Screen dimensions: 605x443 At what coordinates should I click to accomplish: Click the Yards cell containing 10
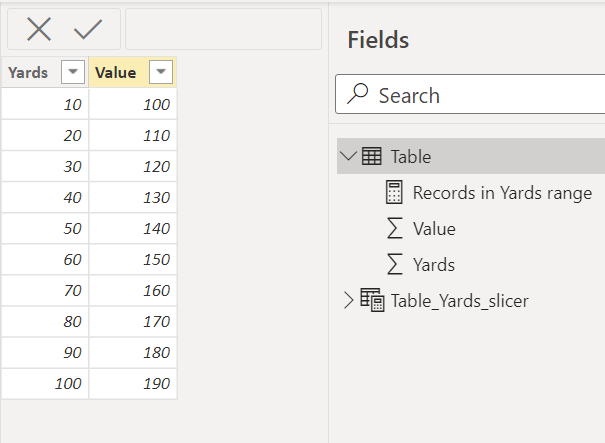tap(45, 104)
